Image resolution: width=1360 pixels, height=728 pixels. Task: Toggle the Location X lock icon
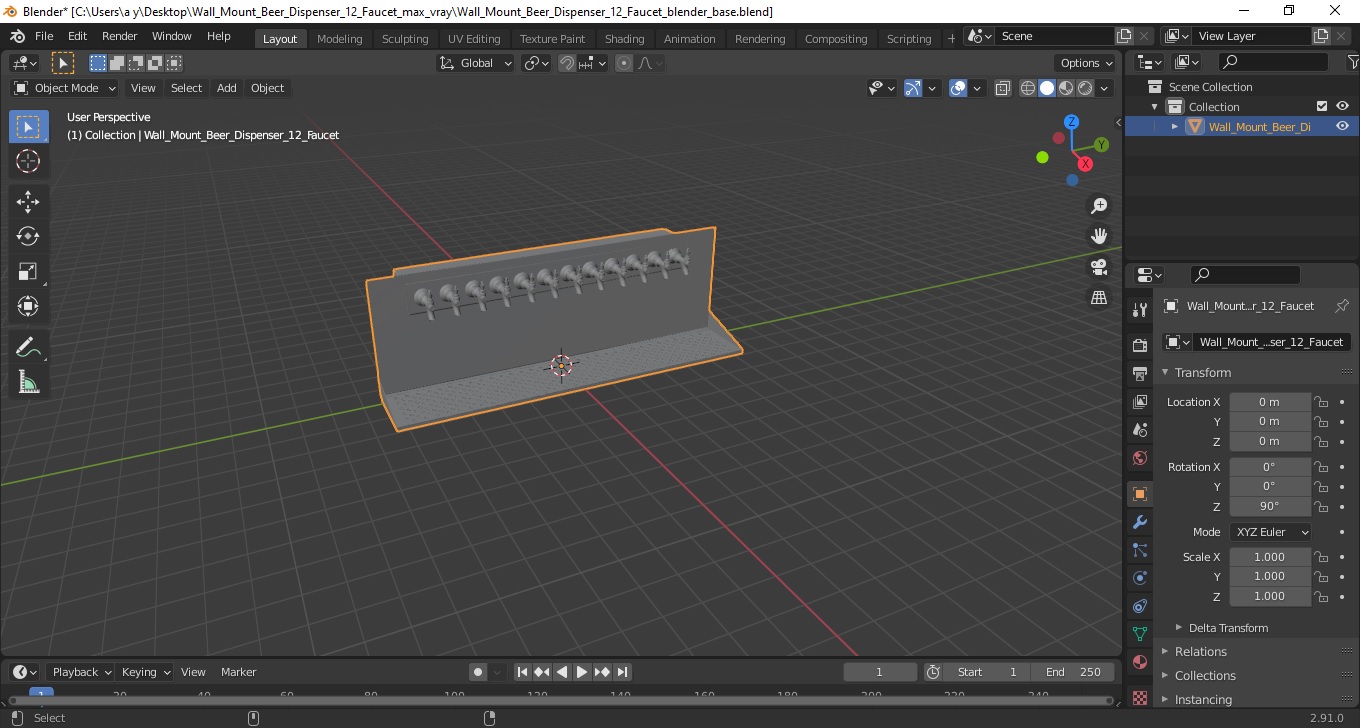[1321, 402]
